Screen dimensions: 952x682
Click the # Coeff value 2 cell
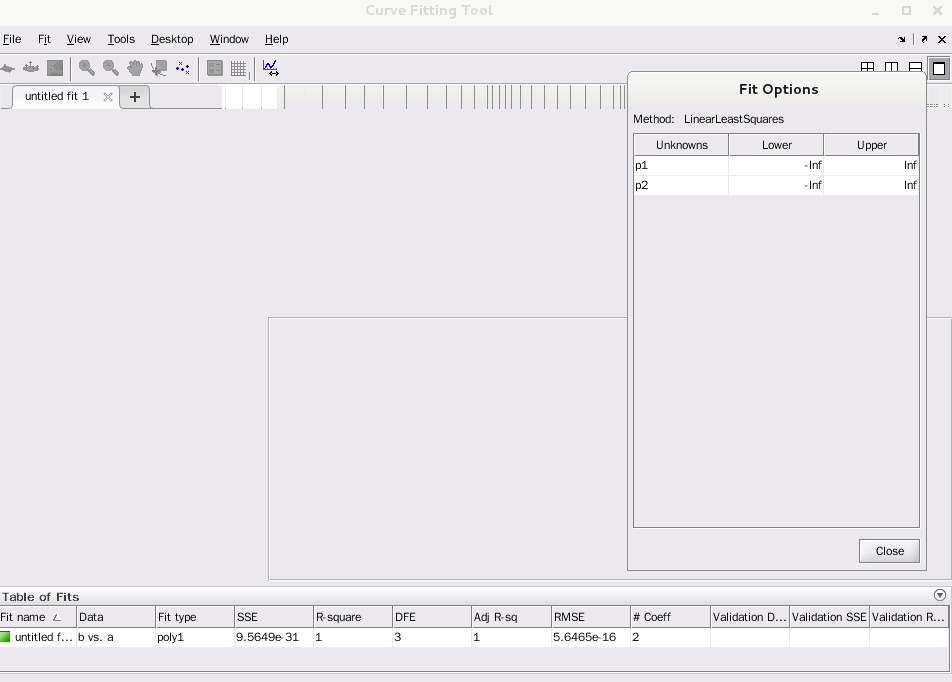(x=670, y=637)
